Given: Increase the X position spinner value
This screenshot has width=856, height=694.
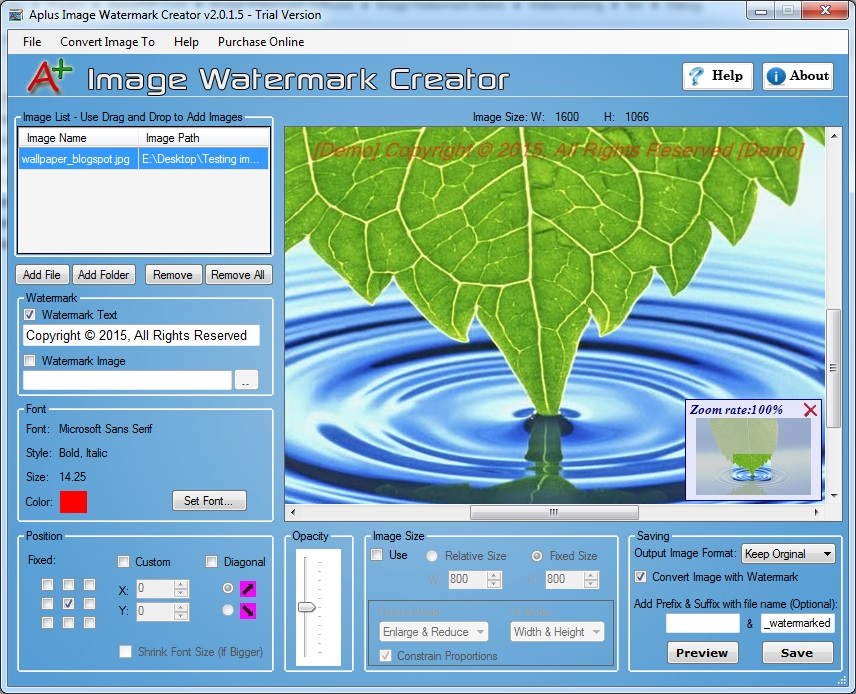Looking at the screenshot, I should (181, 585).
